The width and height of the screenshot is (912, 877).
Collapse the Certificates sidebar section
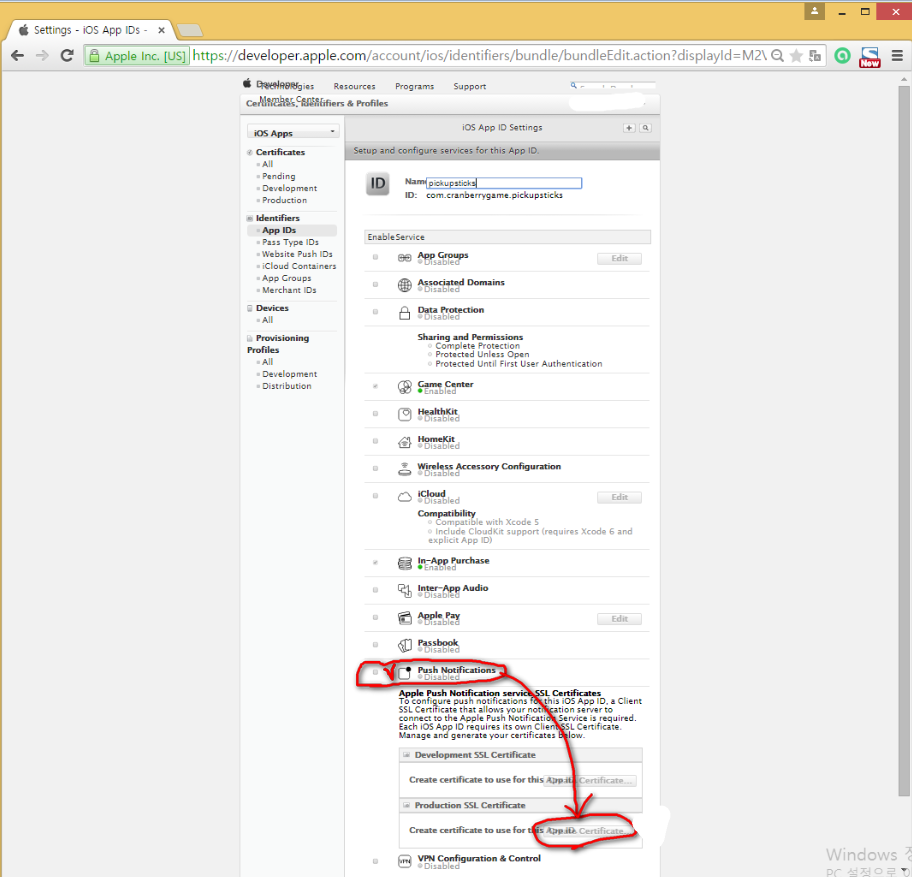tap(250, 152)
